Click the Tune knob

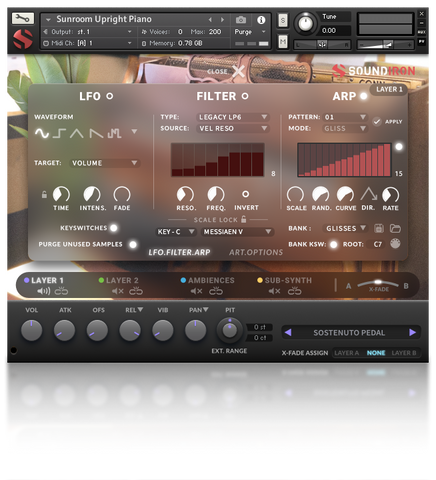(305, 23)
